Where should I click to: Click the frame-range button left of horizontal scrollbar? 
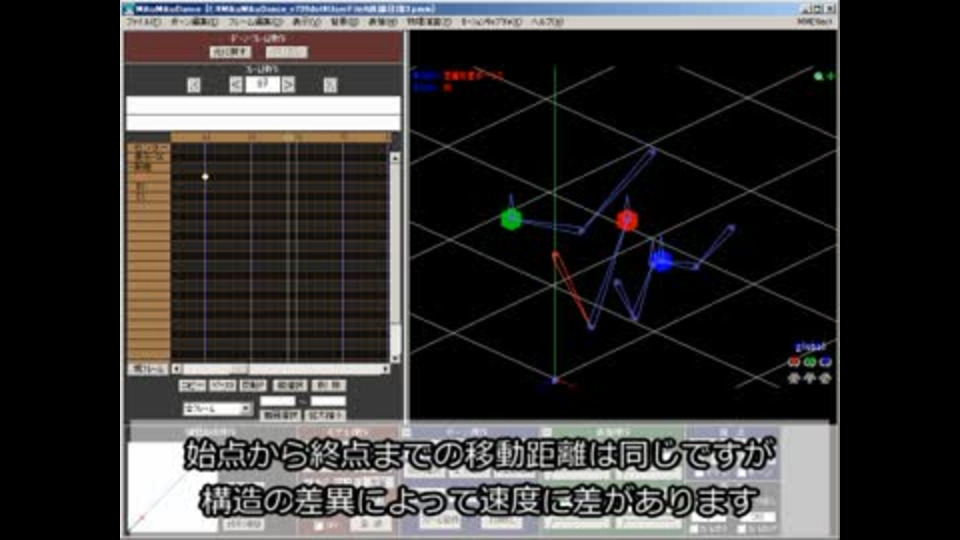(148, 369)
